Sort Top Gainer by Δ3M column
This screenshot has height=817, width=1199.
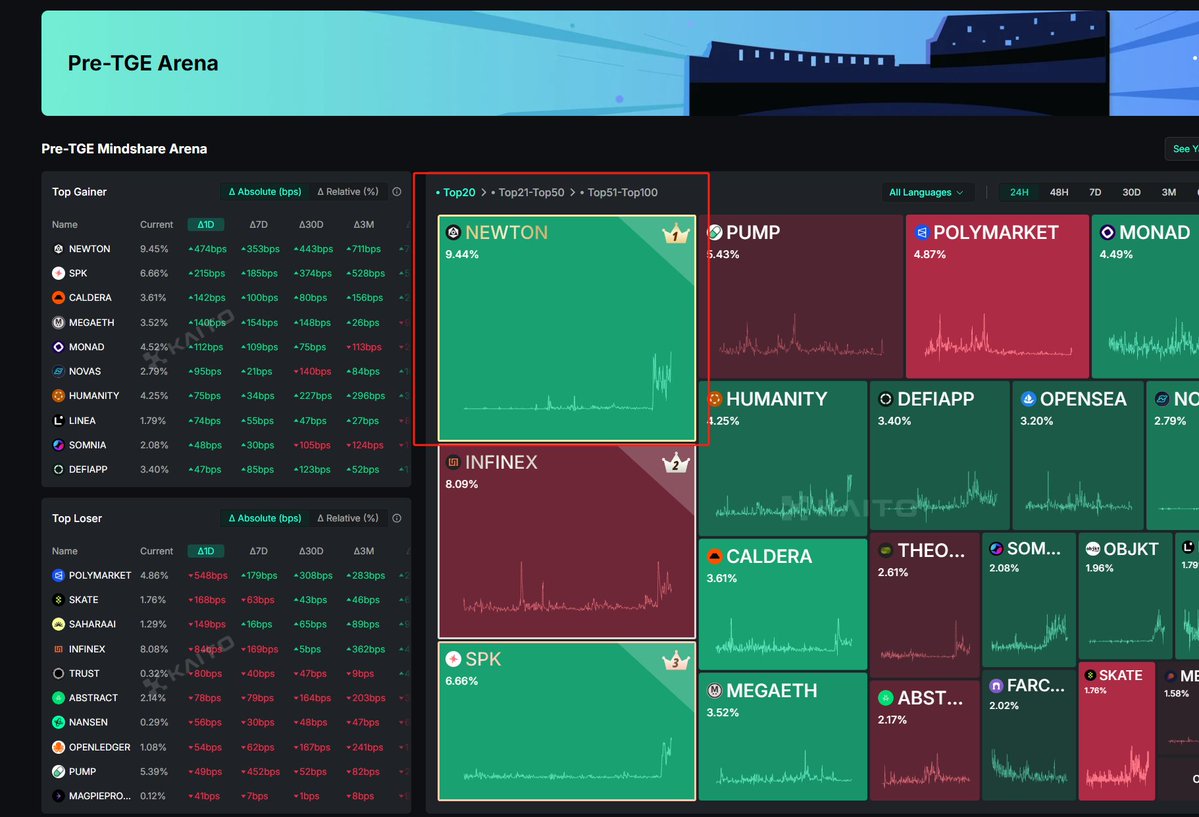pos(364,224)
